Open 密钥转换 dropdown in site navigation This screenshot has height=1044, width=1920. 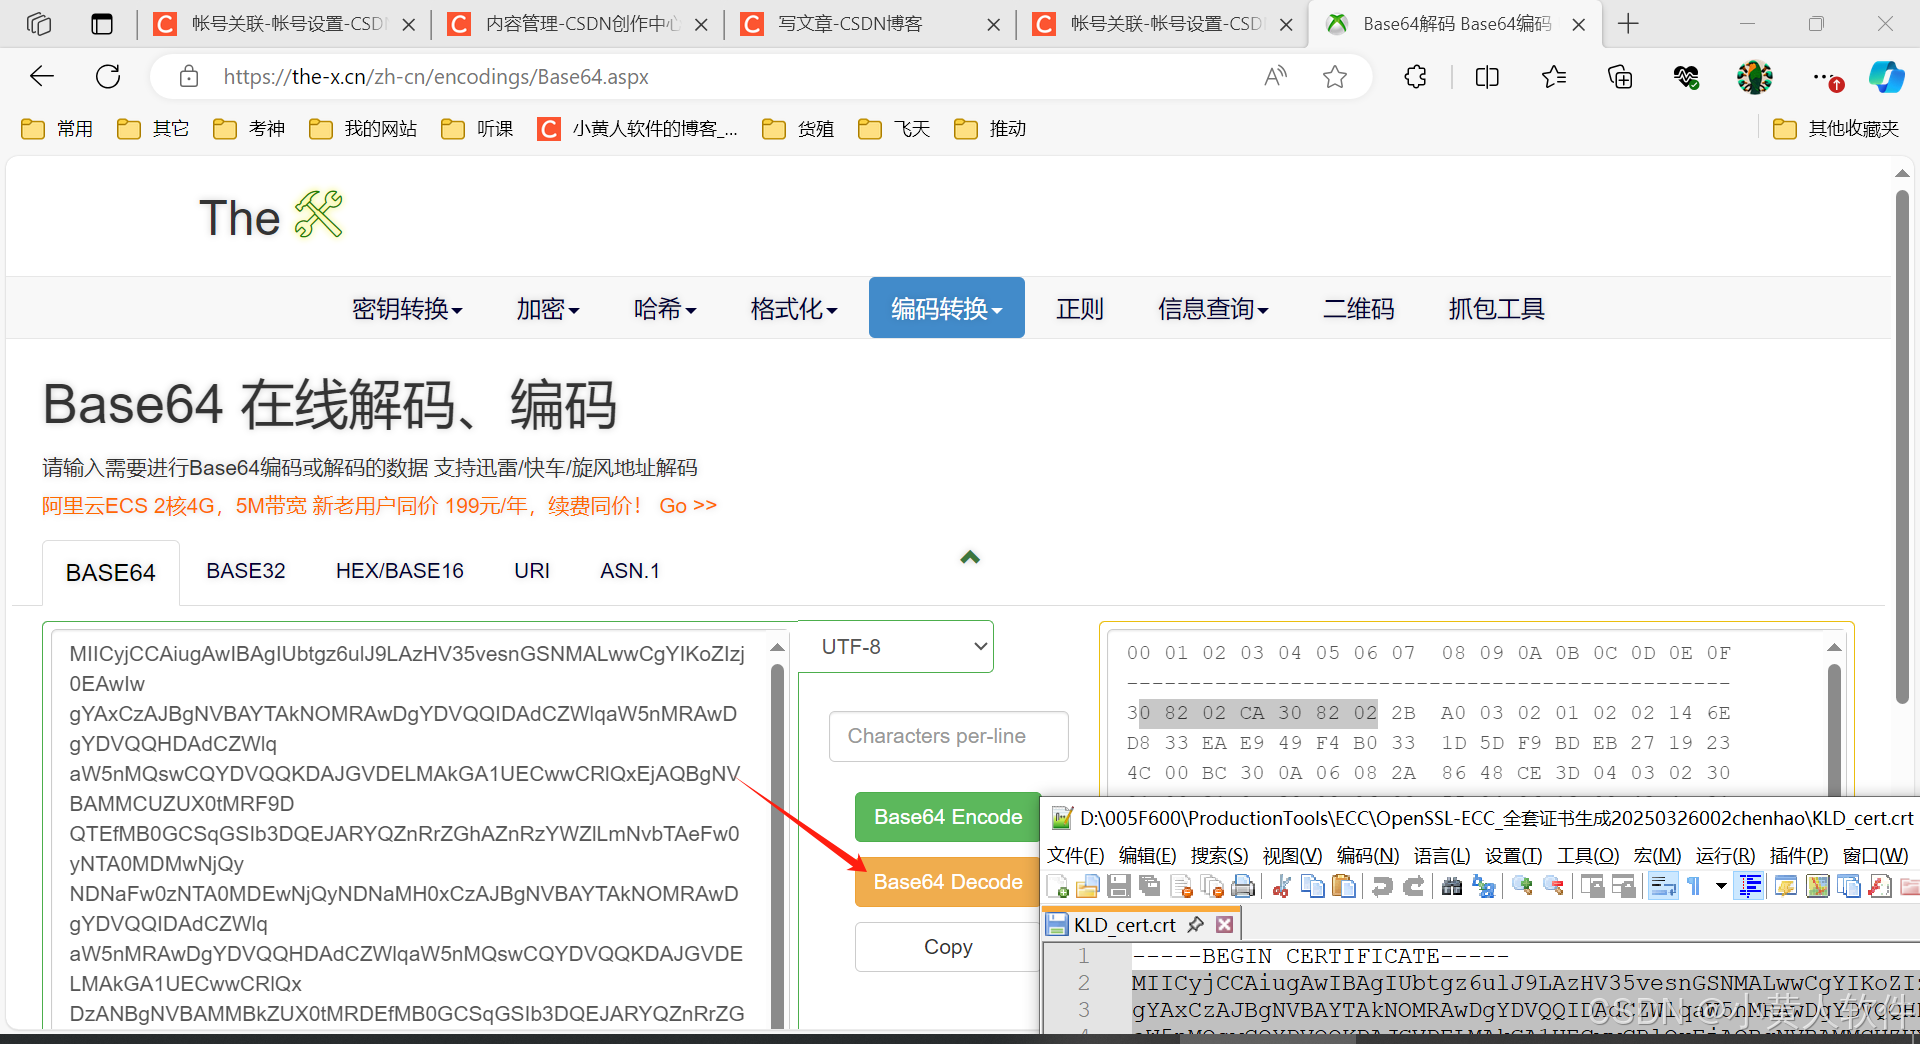[407, 309]
